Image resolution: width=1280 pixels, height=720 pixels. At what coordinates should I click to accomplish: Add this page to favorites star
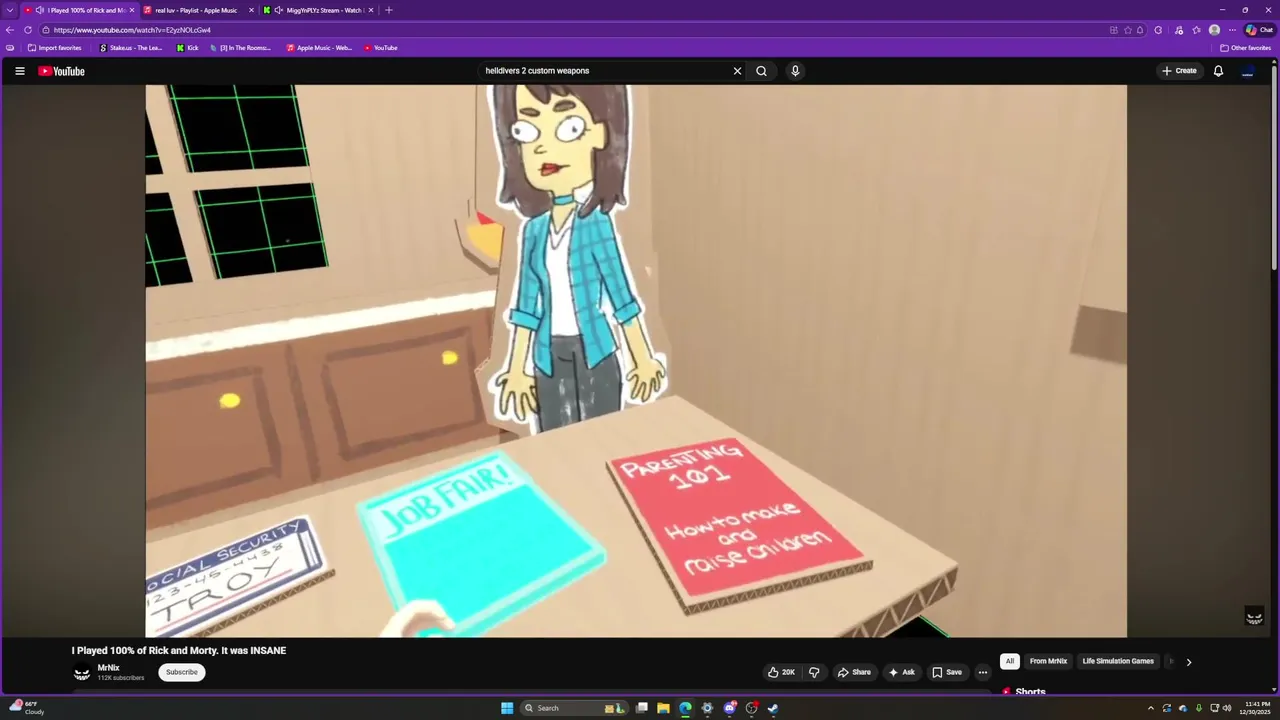tap(1128, 30)
